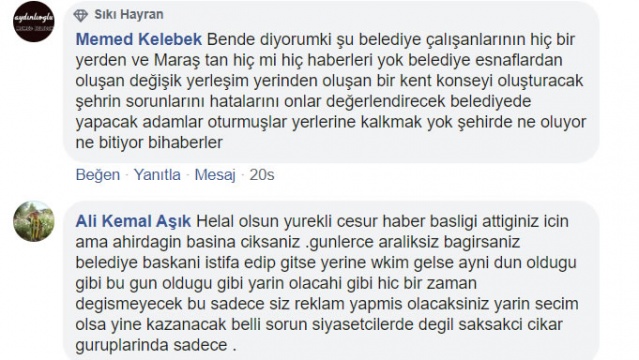Screen dimensions: 639x360
Task: Like Memed Kelebek's comment with Beğen
Action: point(98,175)
